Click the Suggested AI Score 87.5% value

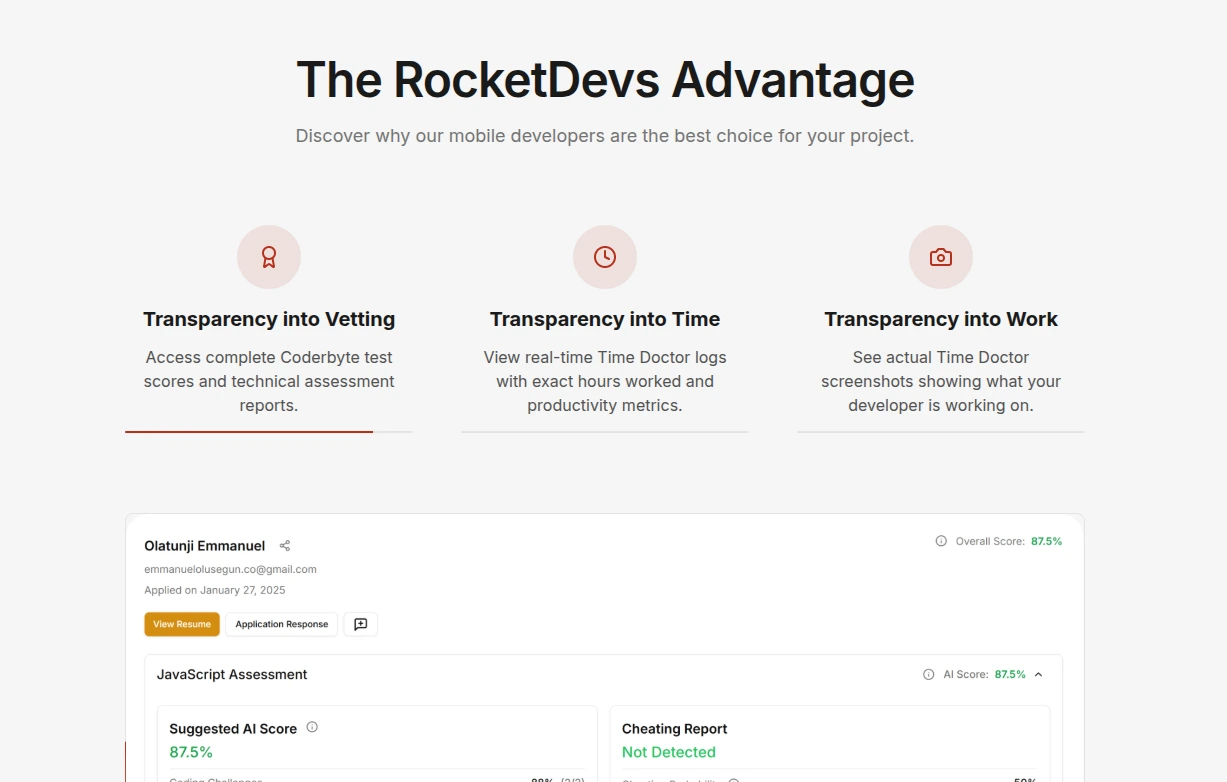point(191,752)
